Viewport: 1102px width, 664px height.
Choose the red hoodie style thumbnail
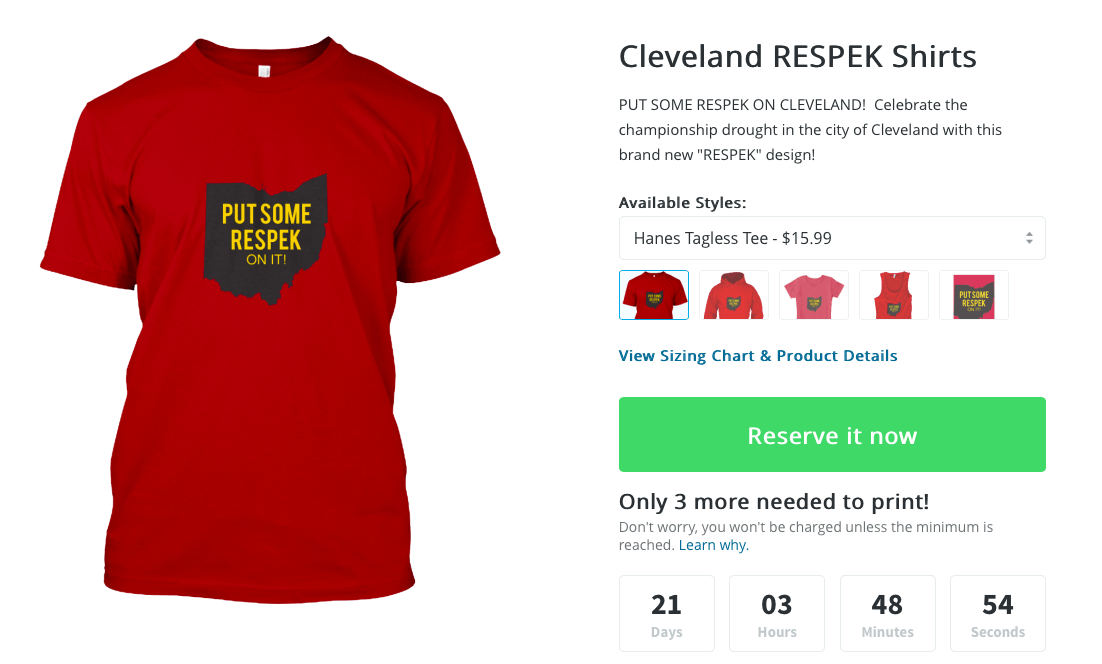734,295
